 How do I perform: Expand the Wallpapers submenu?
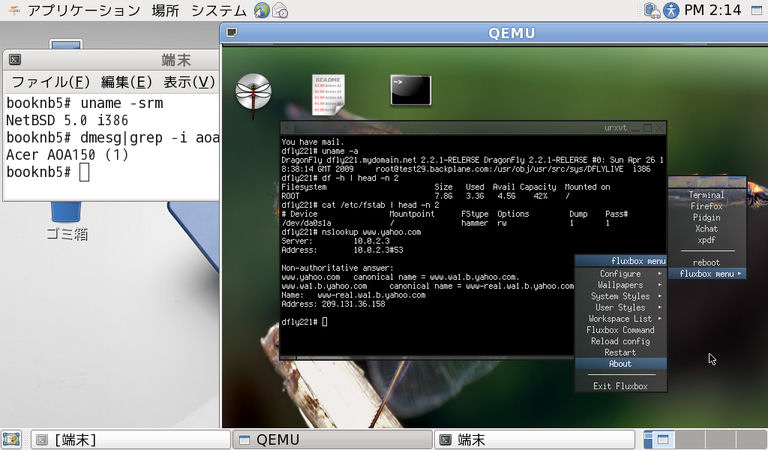(x=621, y=285)
